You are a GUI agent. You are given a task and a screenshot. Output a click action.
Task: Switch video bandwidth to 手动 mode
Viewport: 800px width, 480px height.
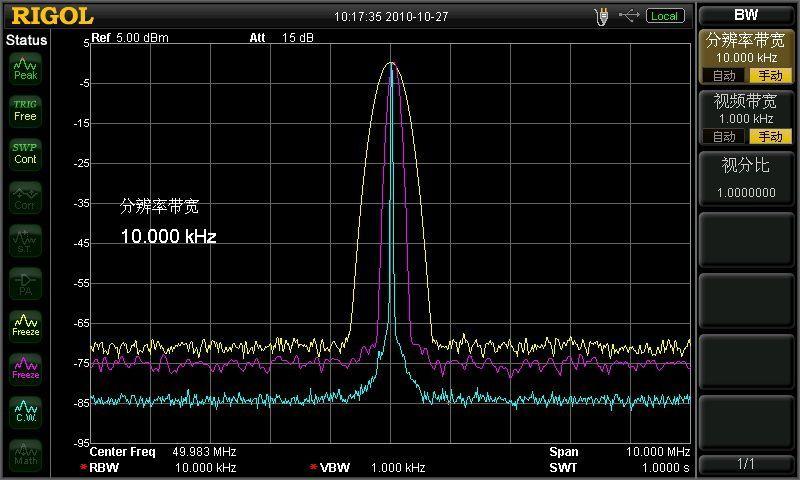click(770, 136)
